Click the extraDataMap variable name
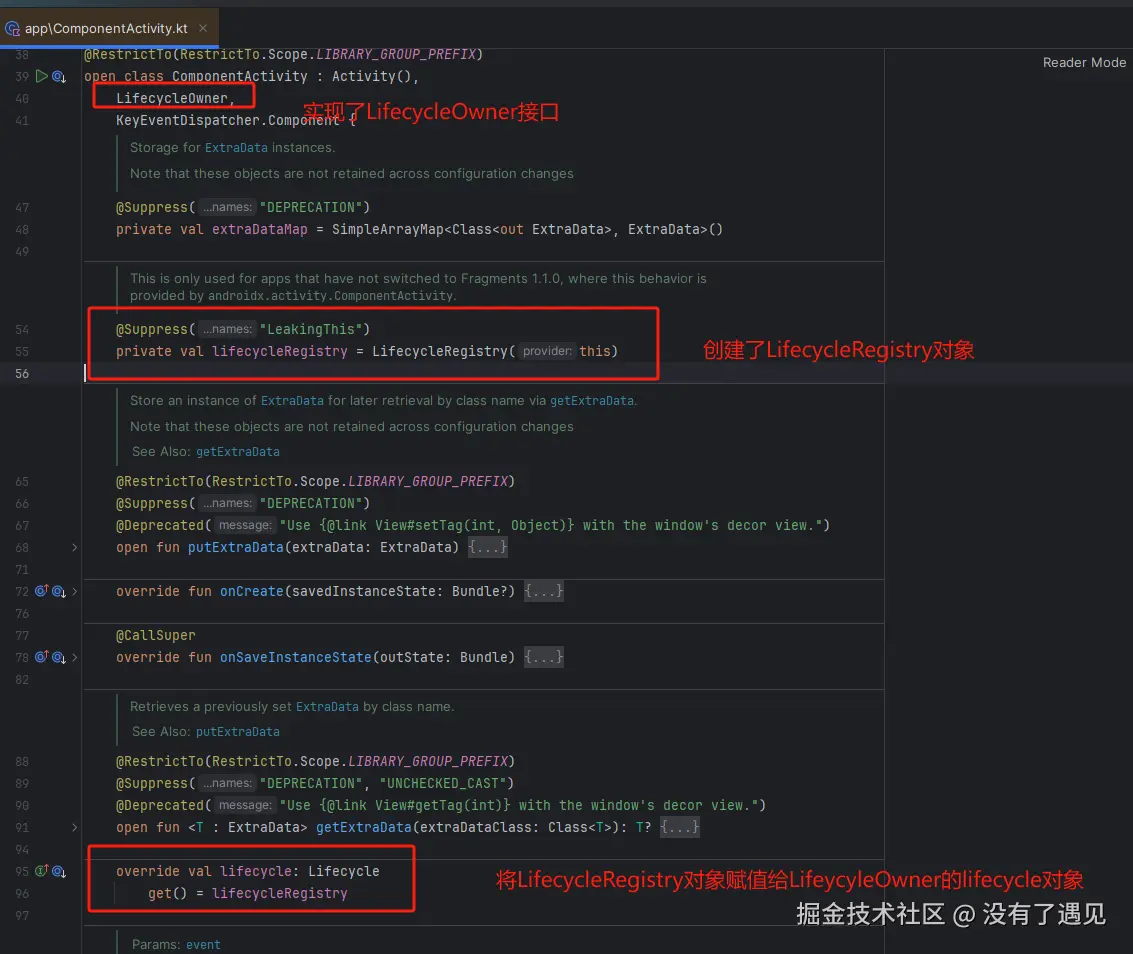 pyautogui.click(x=259, y=229)
